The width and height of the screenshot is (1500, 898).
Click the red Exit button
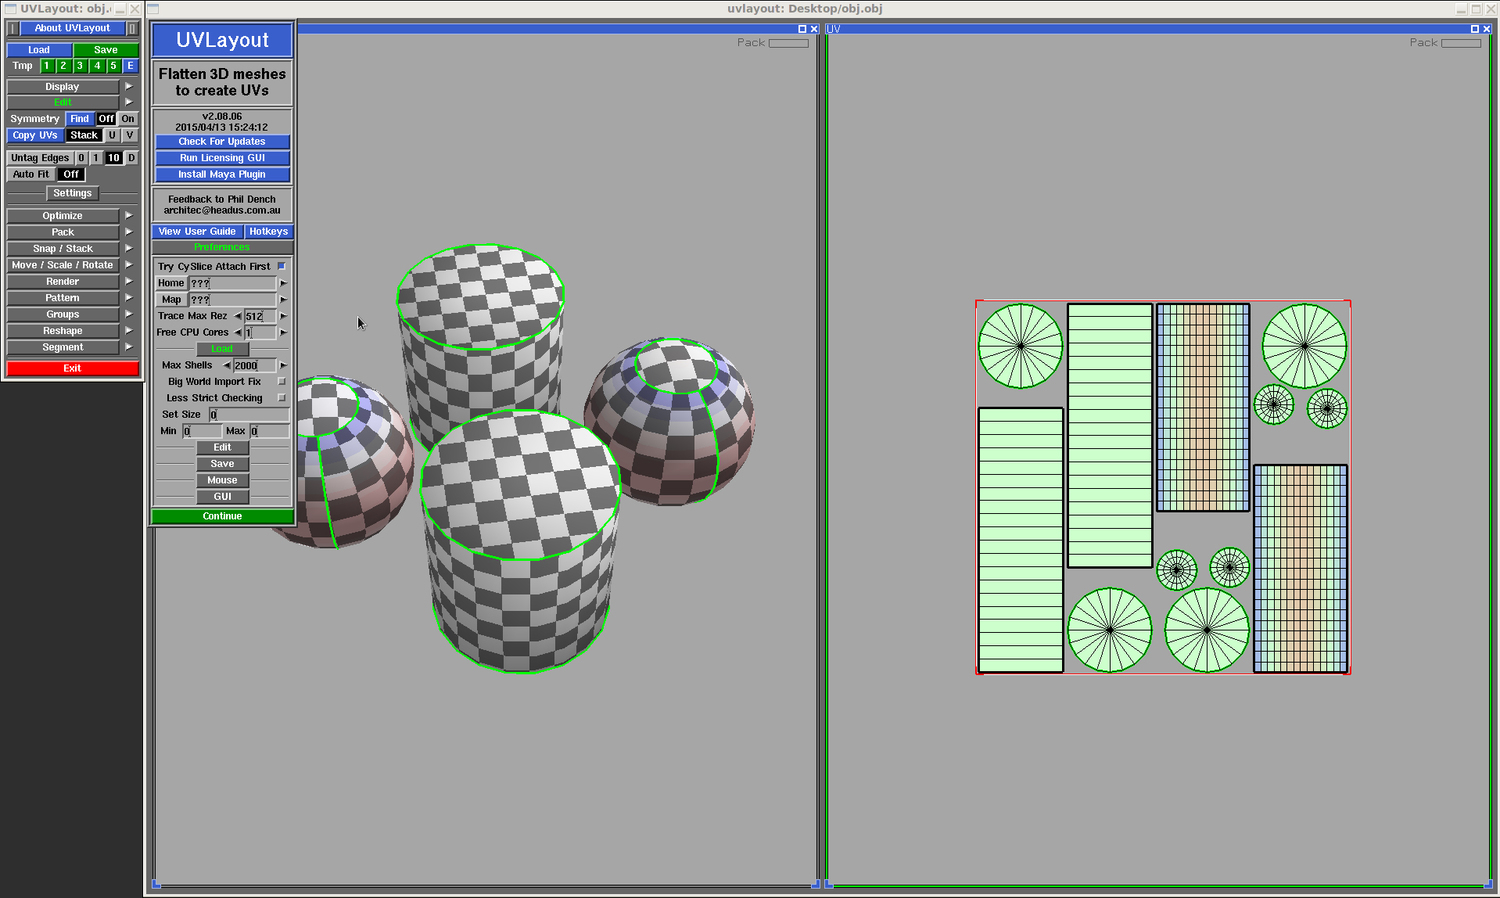point(72,368)
